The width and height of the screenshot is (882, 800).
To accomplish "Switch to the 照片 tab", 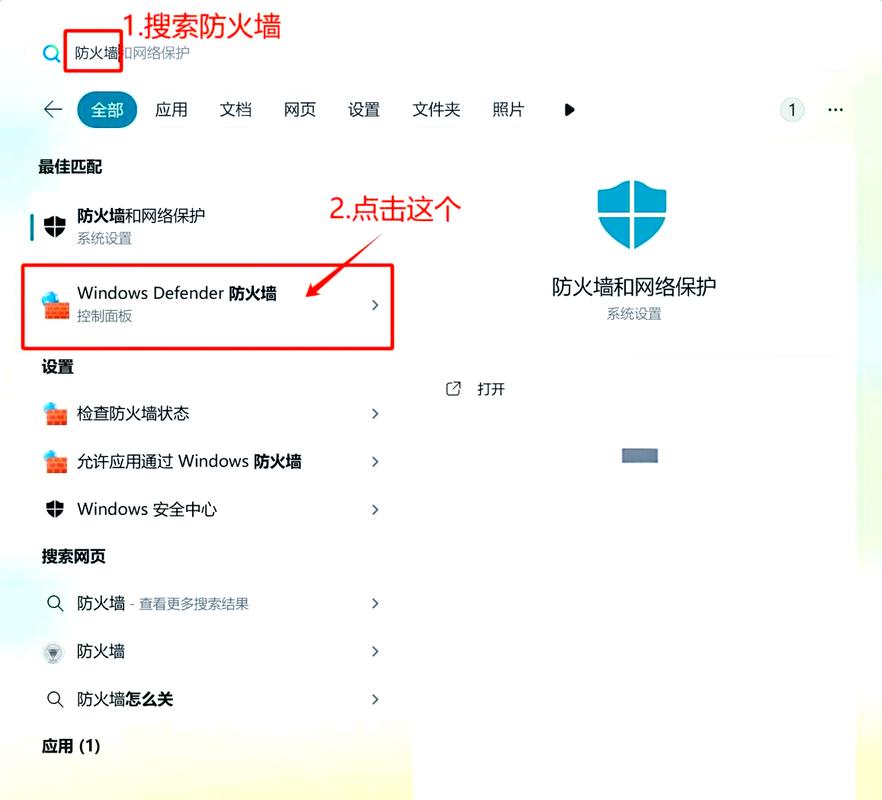I will pos(508,110).
